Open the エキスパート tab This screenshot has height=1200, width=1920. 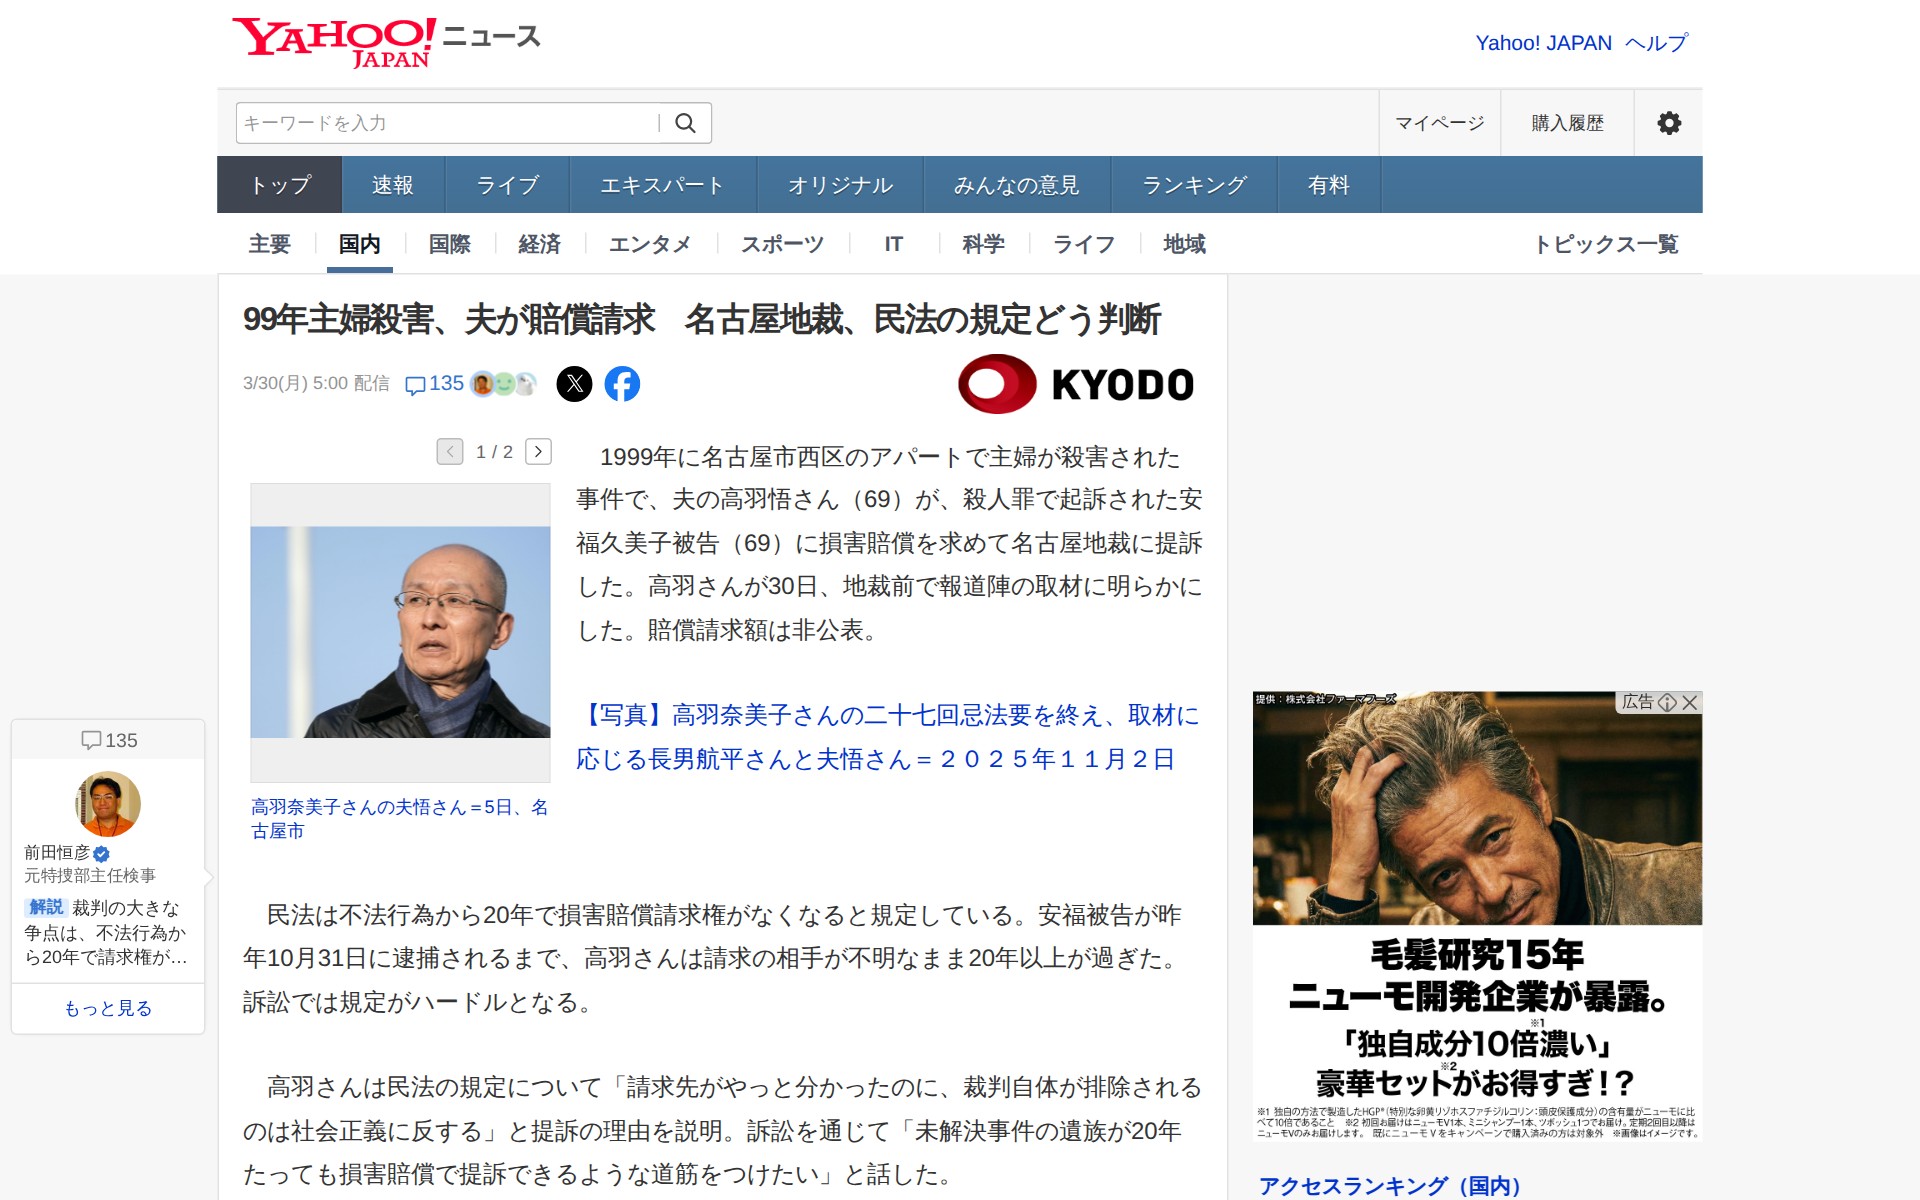tap(662, 185)
